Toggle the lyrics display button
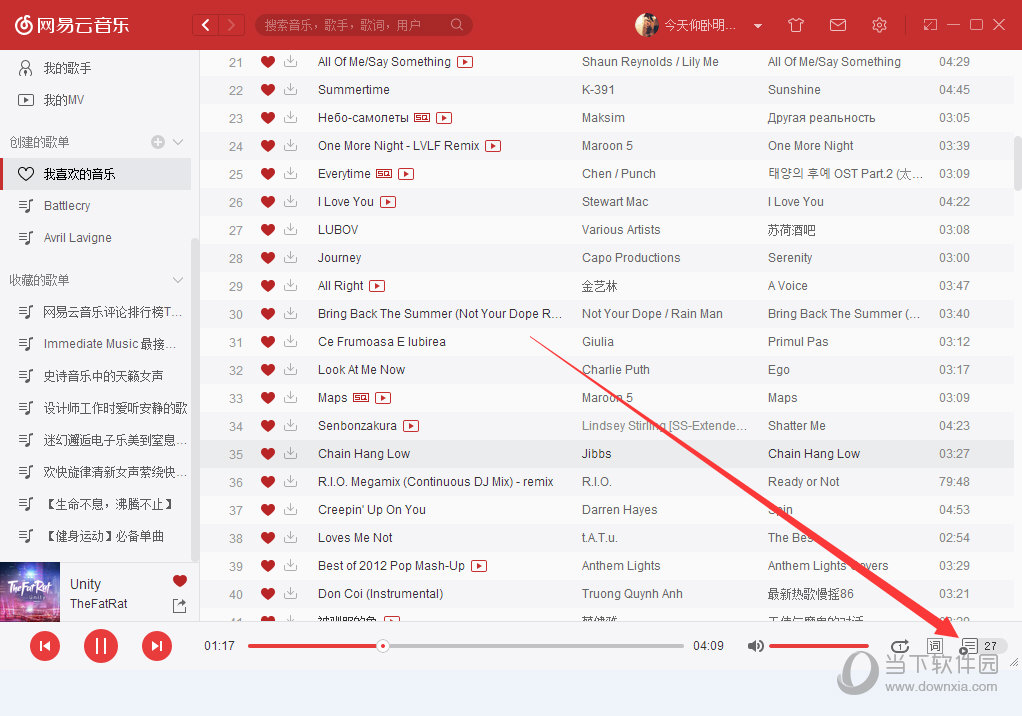Image resolution: width=1022 pixels, height=716 pixels. [x=934, y=646]
